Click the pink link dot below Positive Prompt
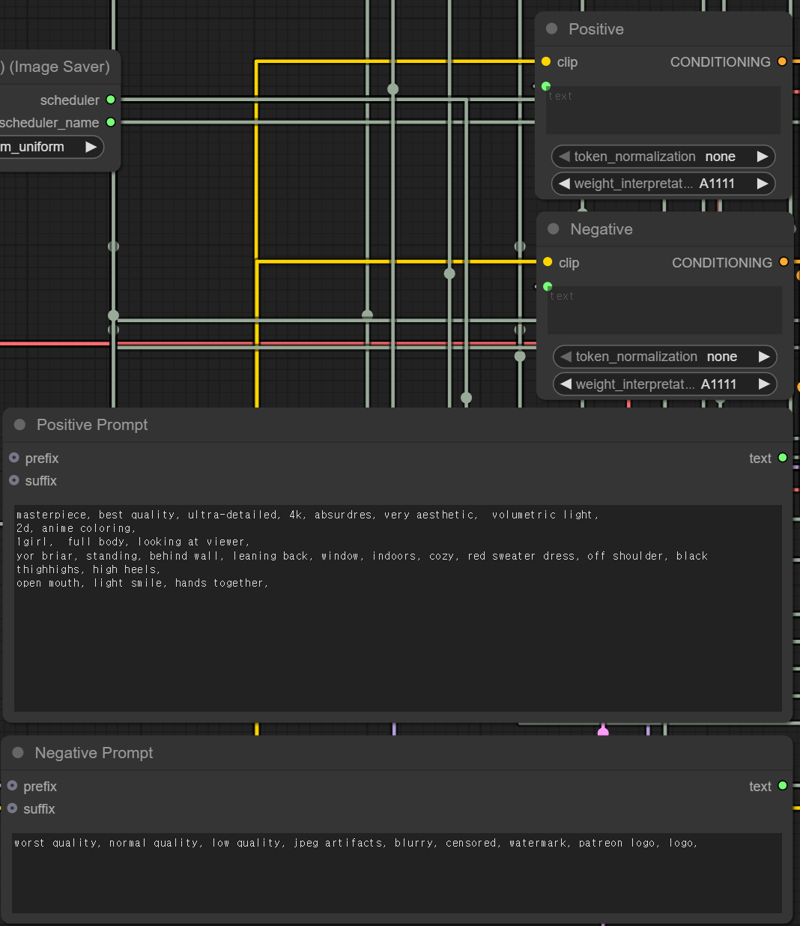 click(x=603, y=731)
